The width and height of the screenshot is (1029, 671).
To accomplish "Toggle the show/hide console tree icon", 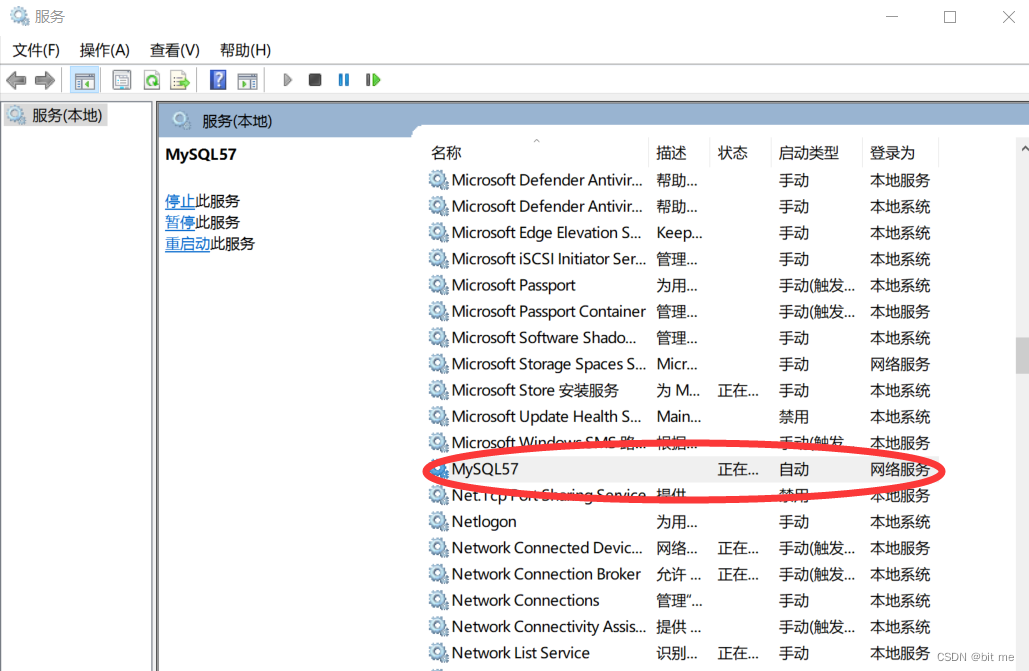I will pos(85,81).
